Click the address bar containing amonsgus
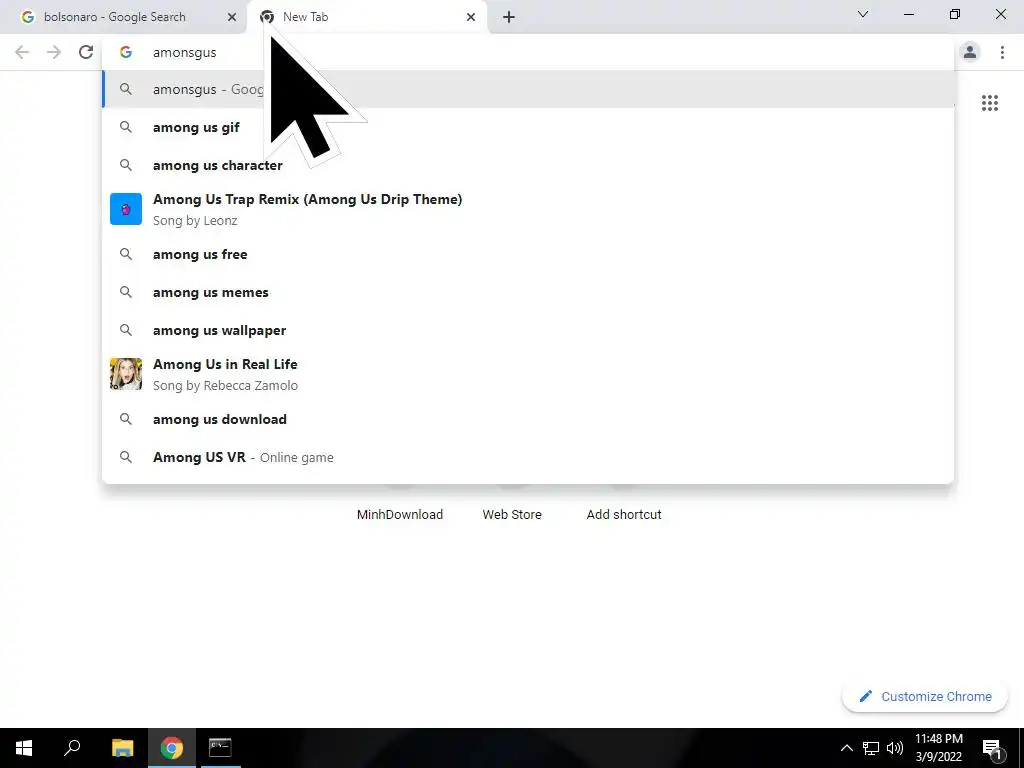Viewport: 1024px width, 768px height. tap(528, 52)
